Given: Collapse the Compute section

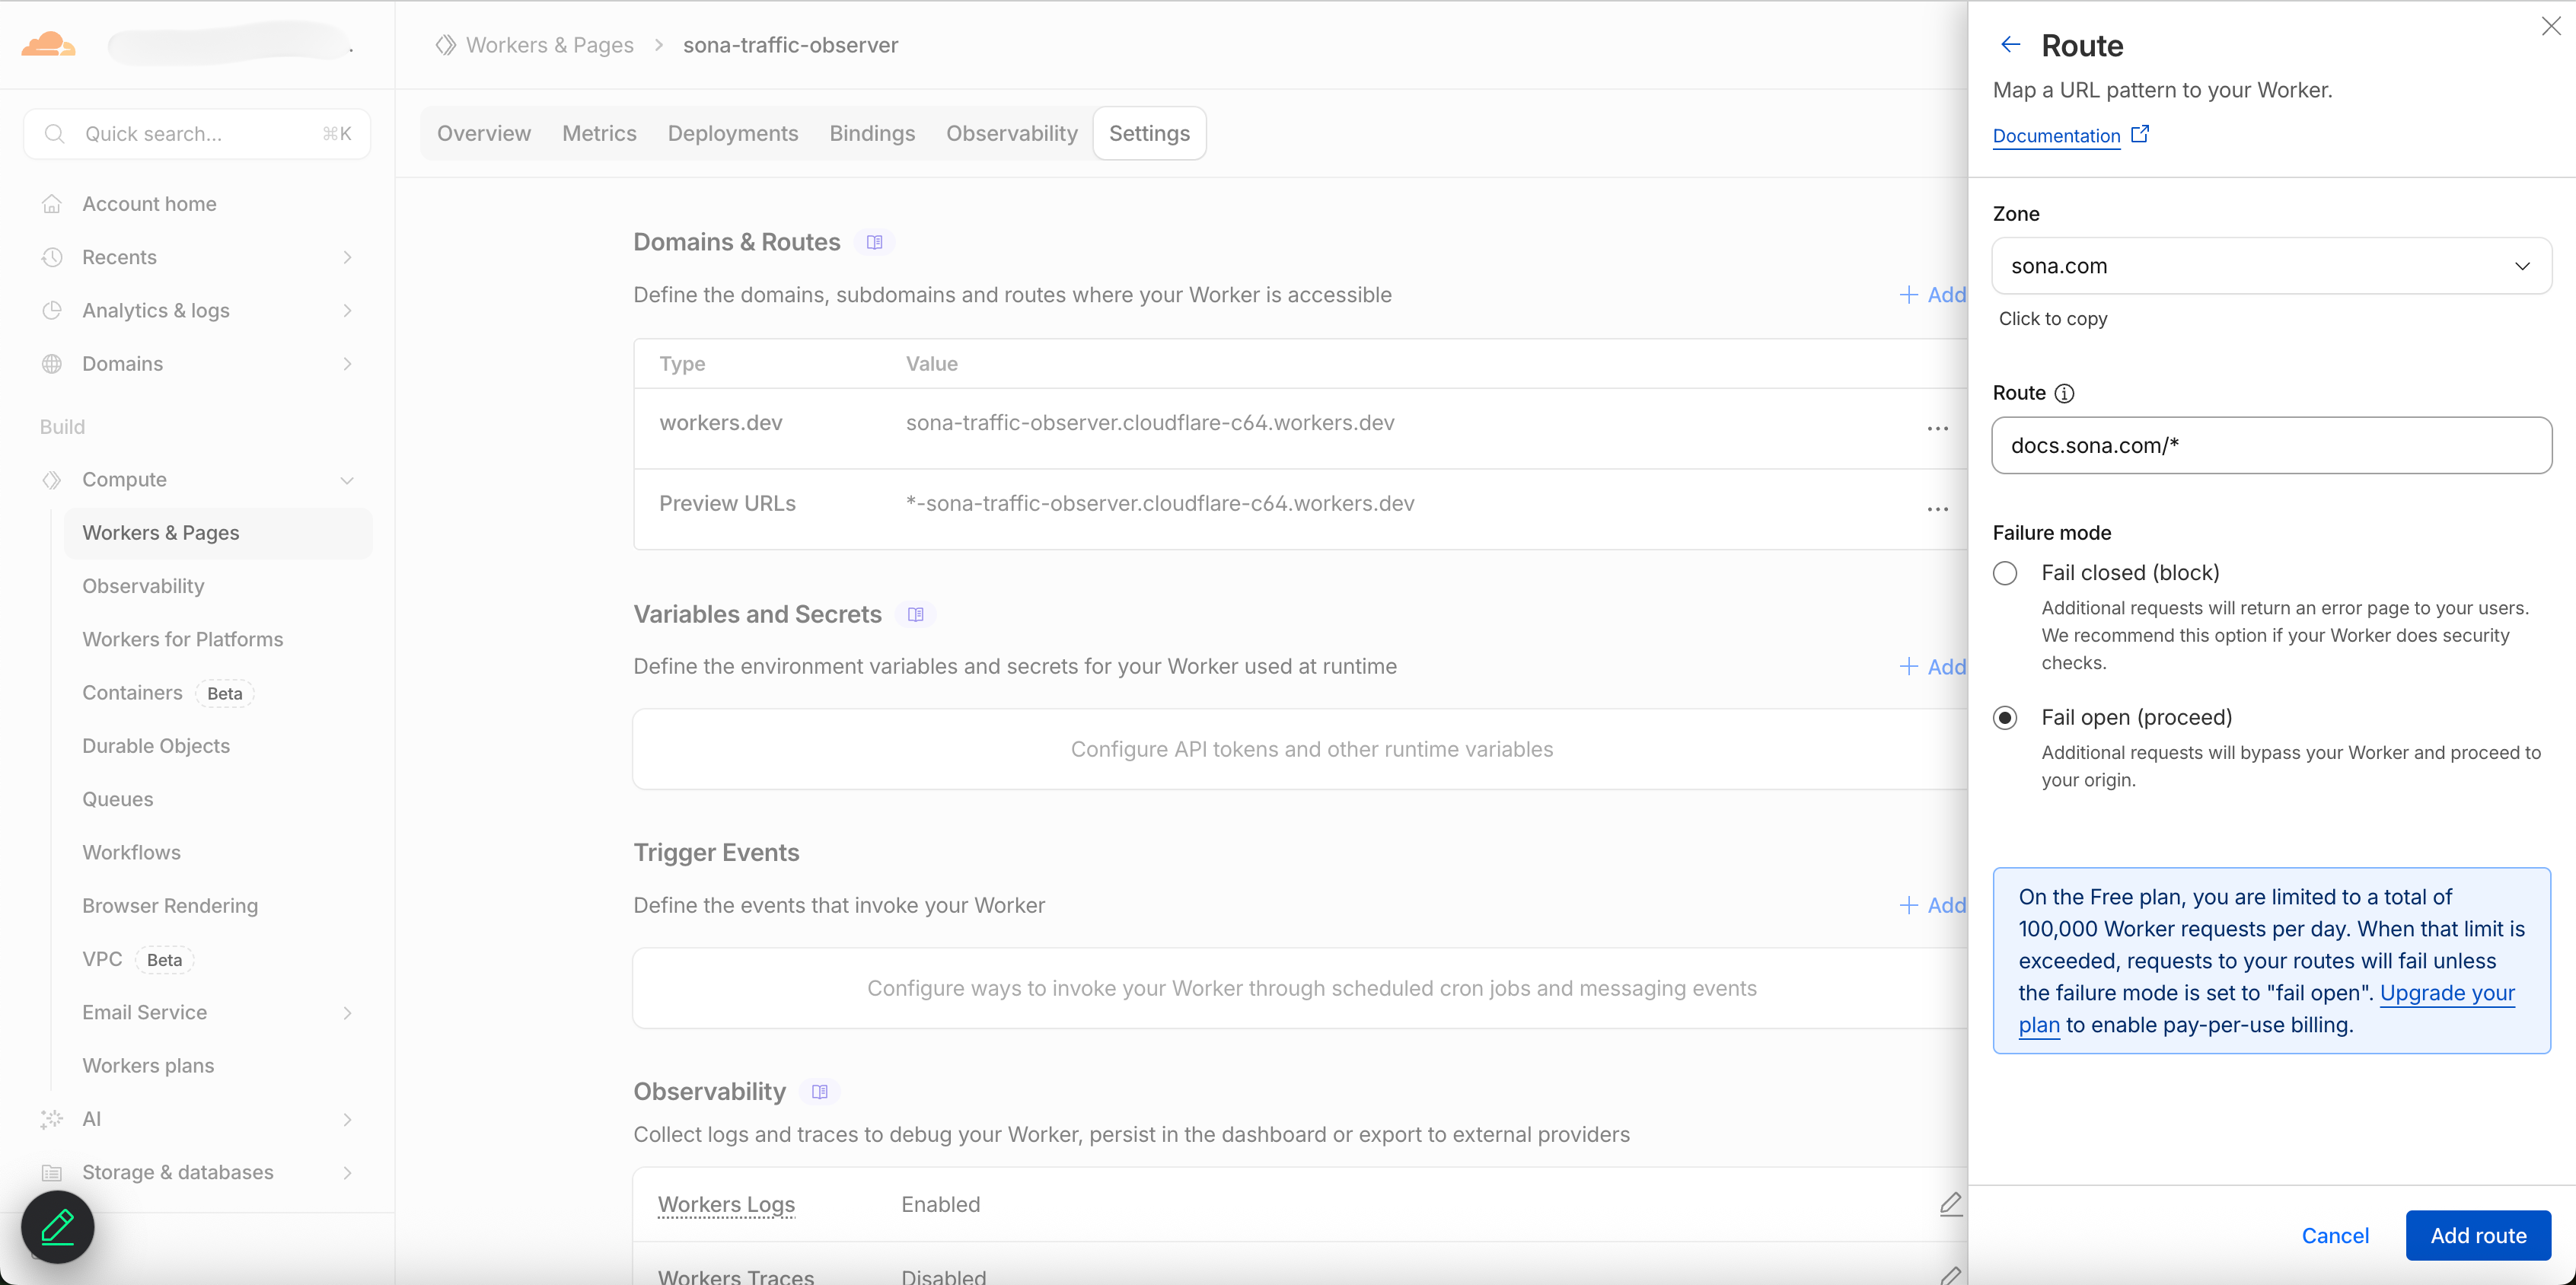Looking at the screenshot, I should (x=347, y=480).
